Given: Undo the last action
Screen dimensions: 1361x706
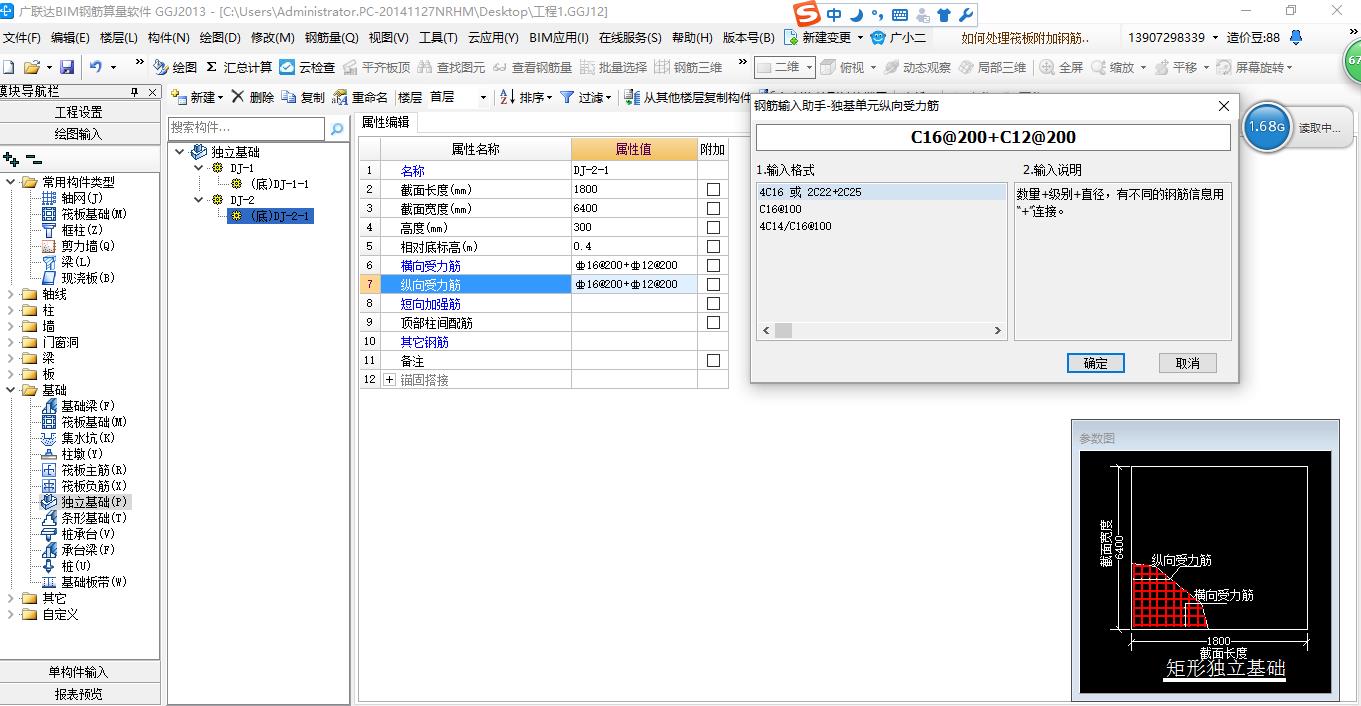Looking at the screenshot, I should (x=96, y=67).
